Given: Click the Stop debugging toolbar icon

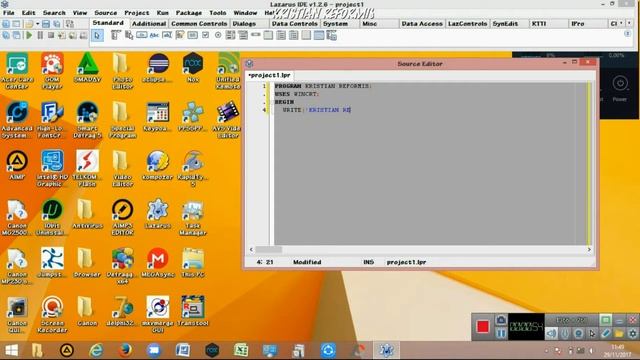Looking at the screenshot, I should [51, 36].
